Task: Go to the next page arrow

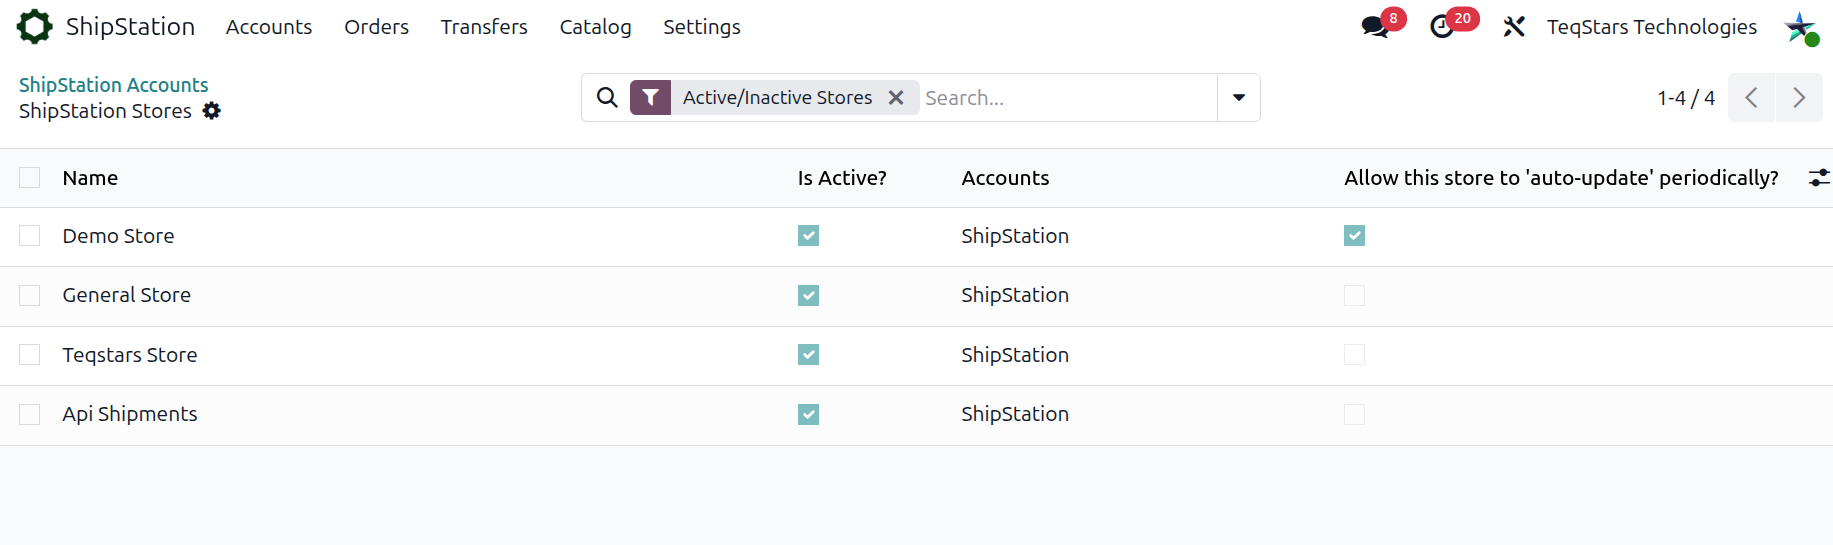Action: [1799, 97]
